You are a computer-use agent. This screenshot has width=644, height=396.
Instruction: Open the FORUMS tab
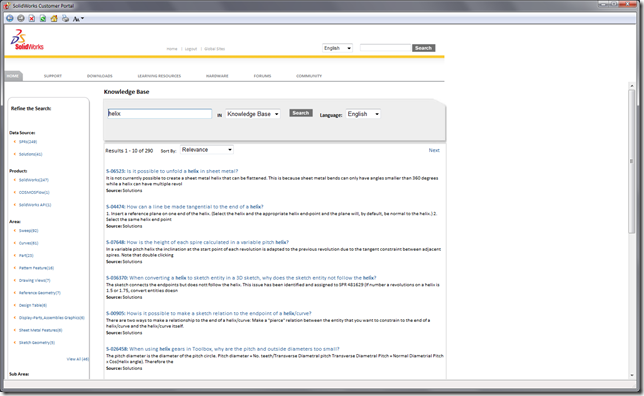coord(262,76)
